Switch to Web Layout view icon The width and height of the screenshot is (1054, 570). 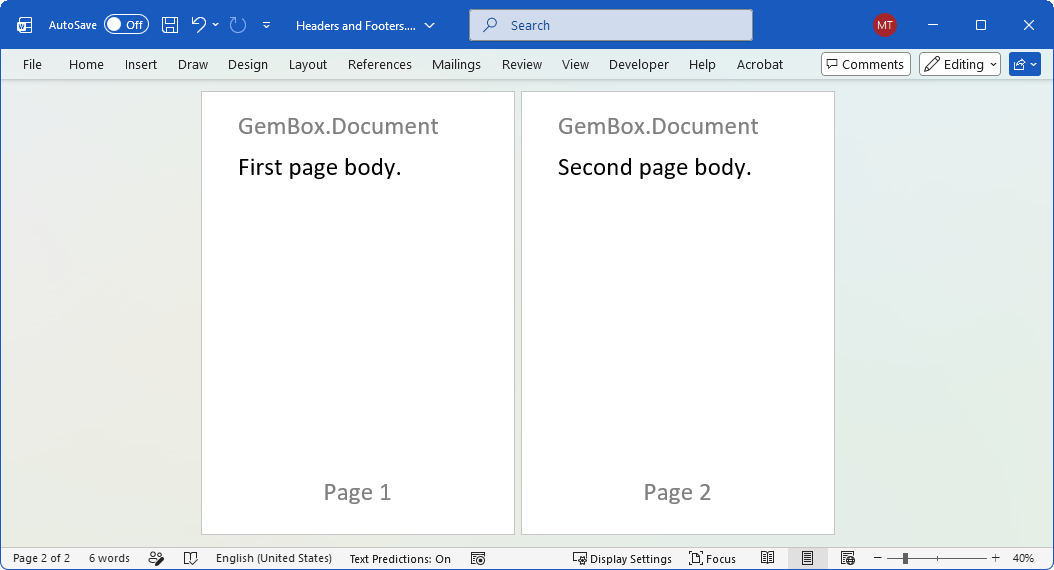pyautogui.click(x=848, y=558)
